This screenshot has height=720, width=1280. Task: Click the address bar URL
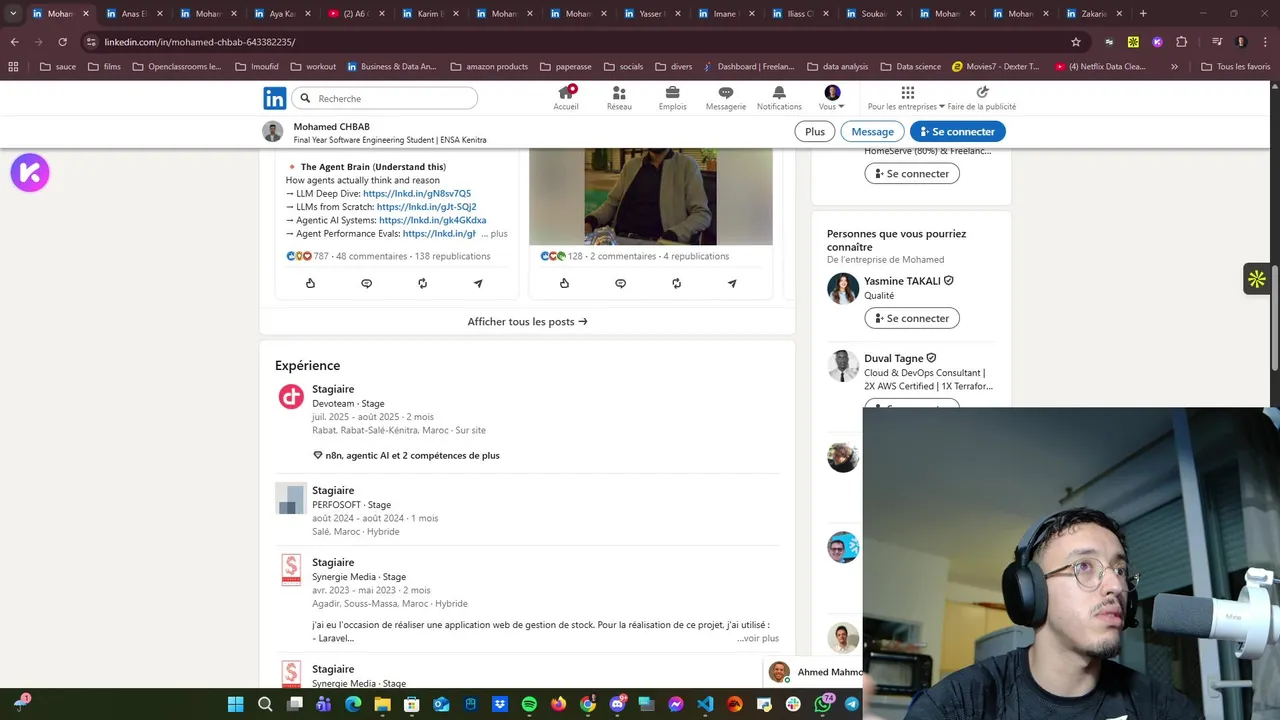coord(200,42)
